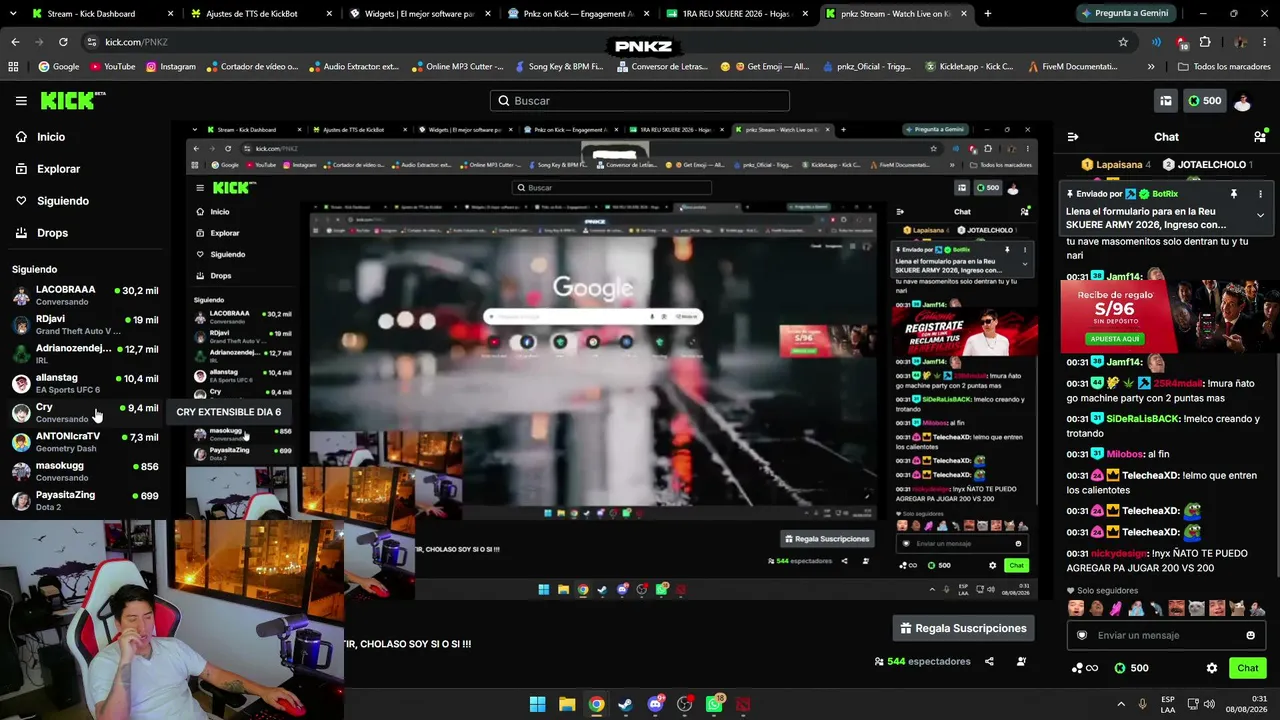
Task: Click PayasitaZing's avatar in the sidebar
Action: (x=21, y=500)
